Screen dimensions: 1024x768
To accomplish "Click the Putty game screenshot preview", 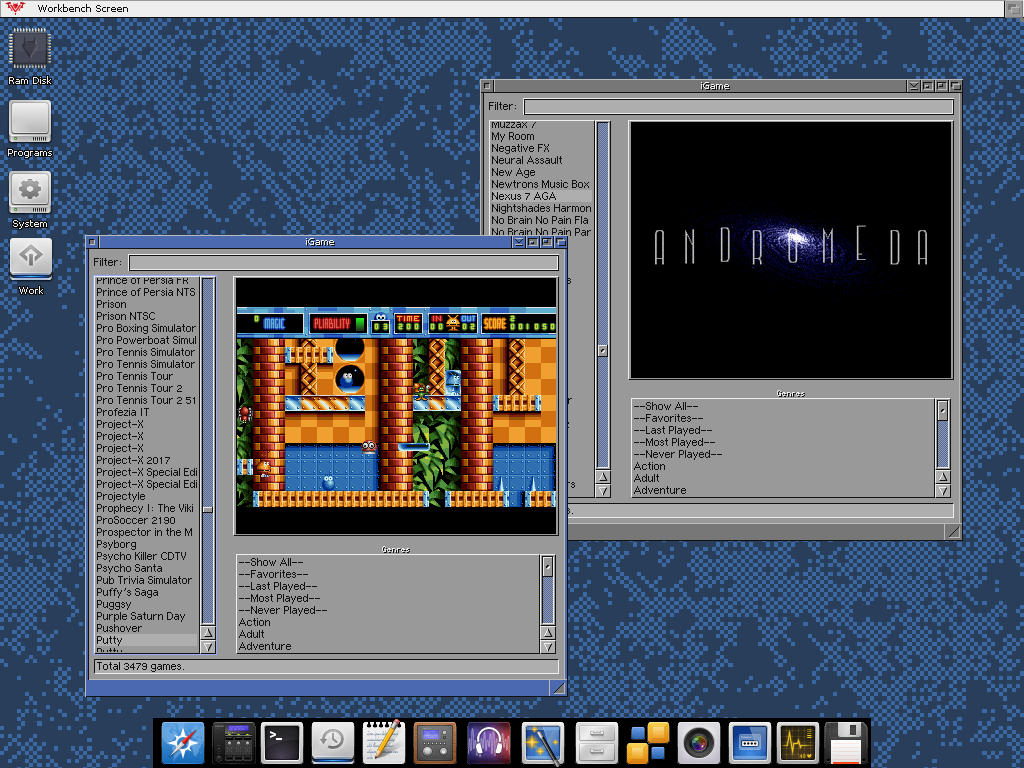I will click(395, 406).
